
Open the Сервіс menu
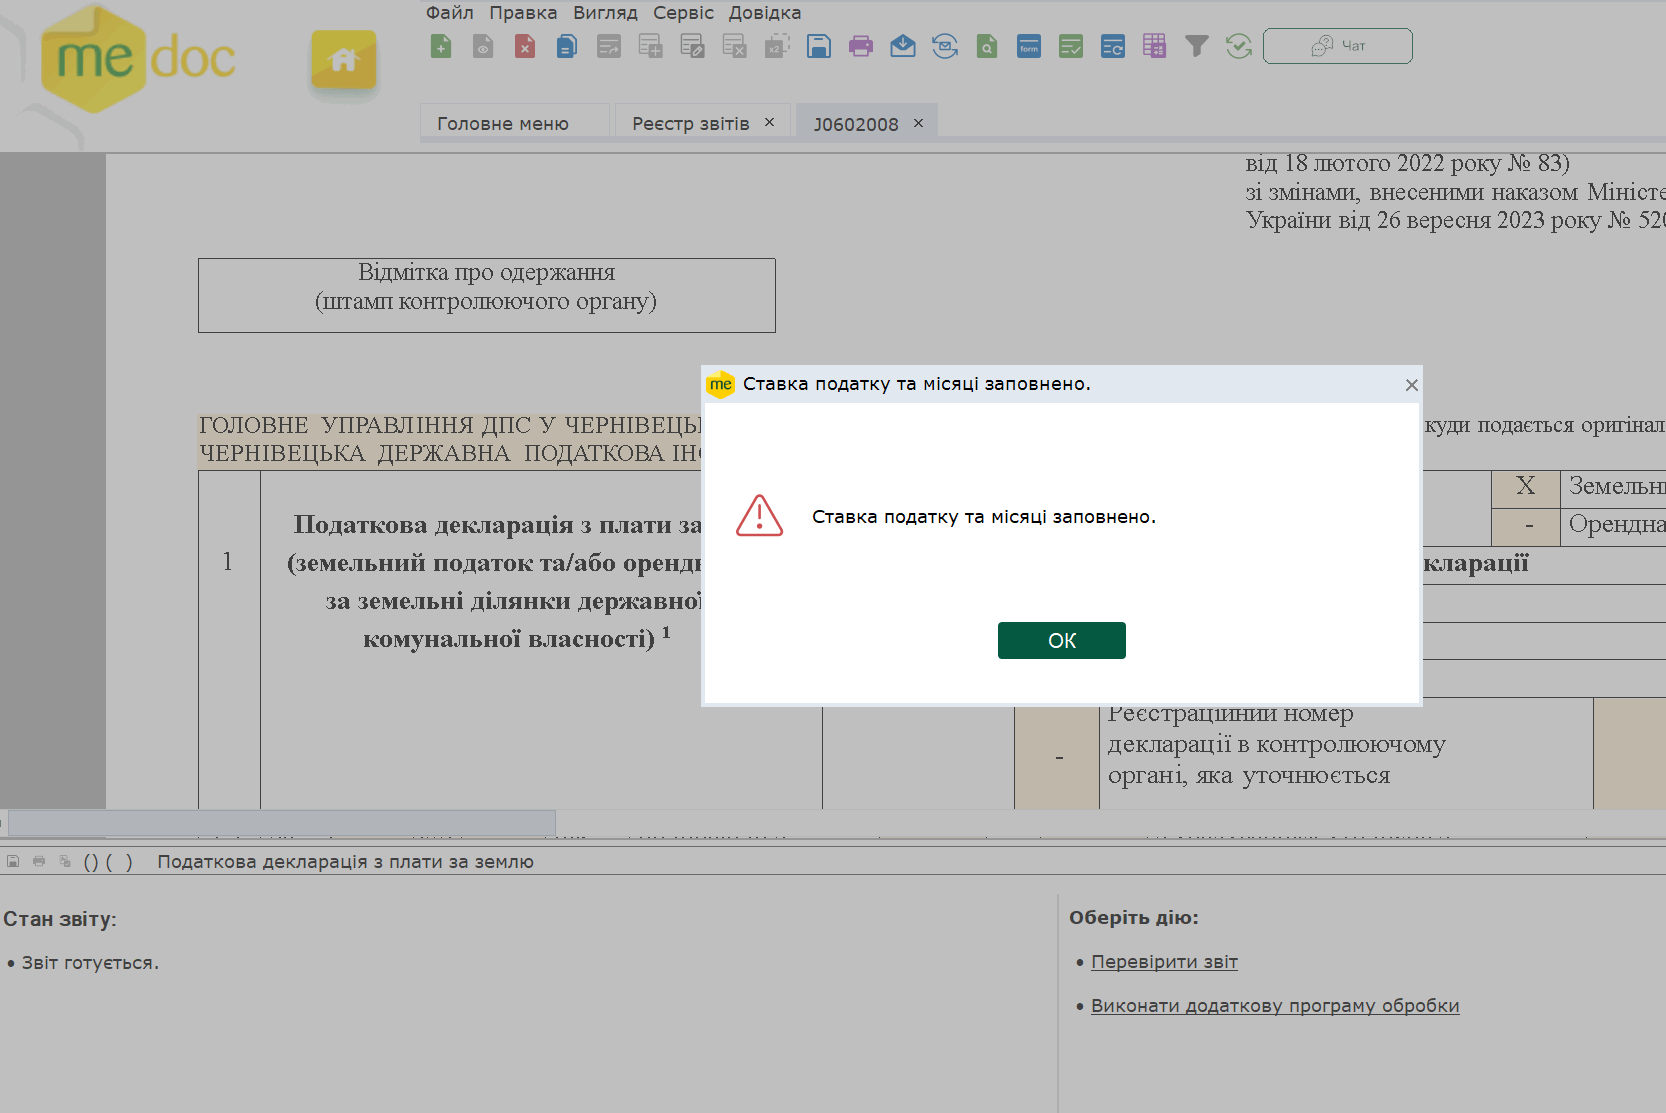click(x=683, y=13)
